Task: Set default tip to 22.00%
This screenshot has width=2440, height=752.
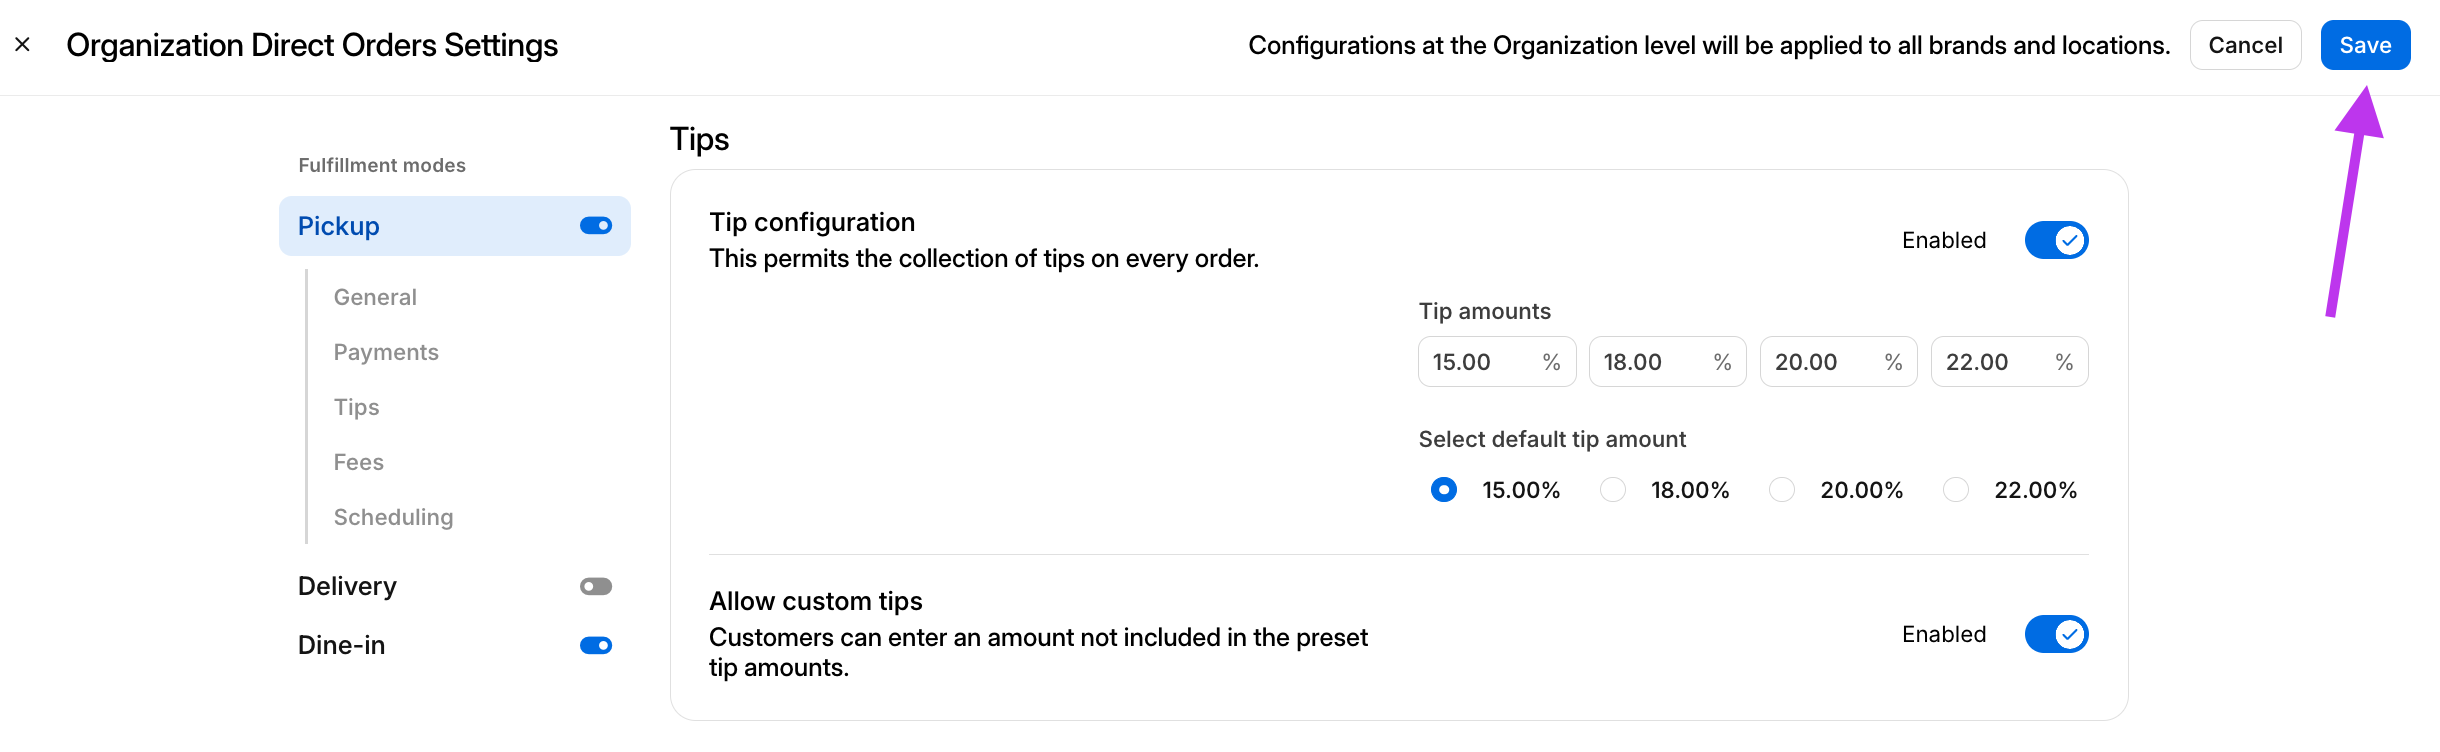Action: point(1955,490)
